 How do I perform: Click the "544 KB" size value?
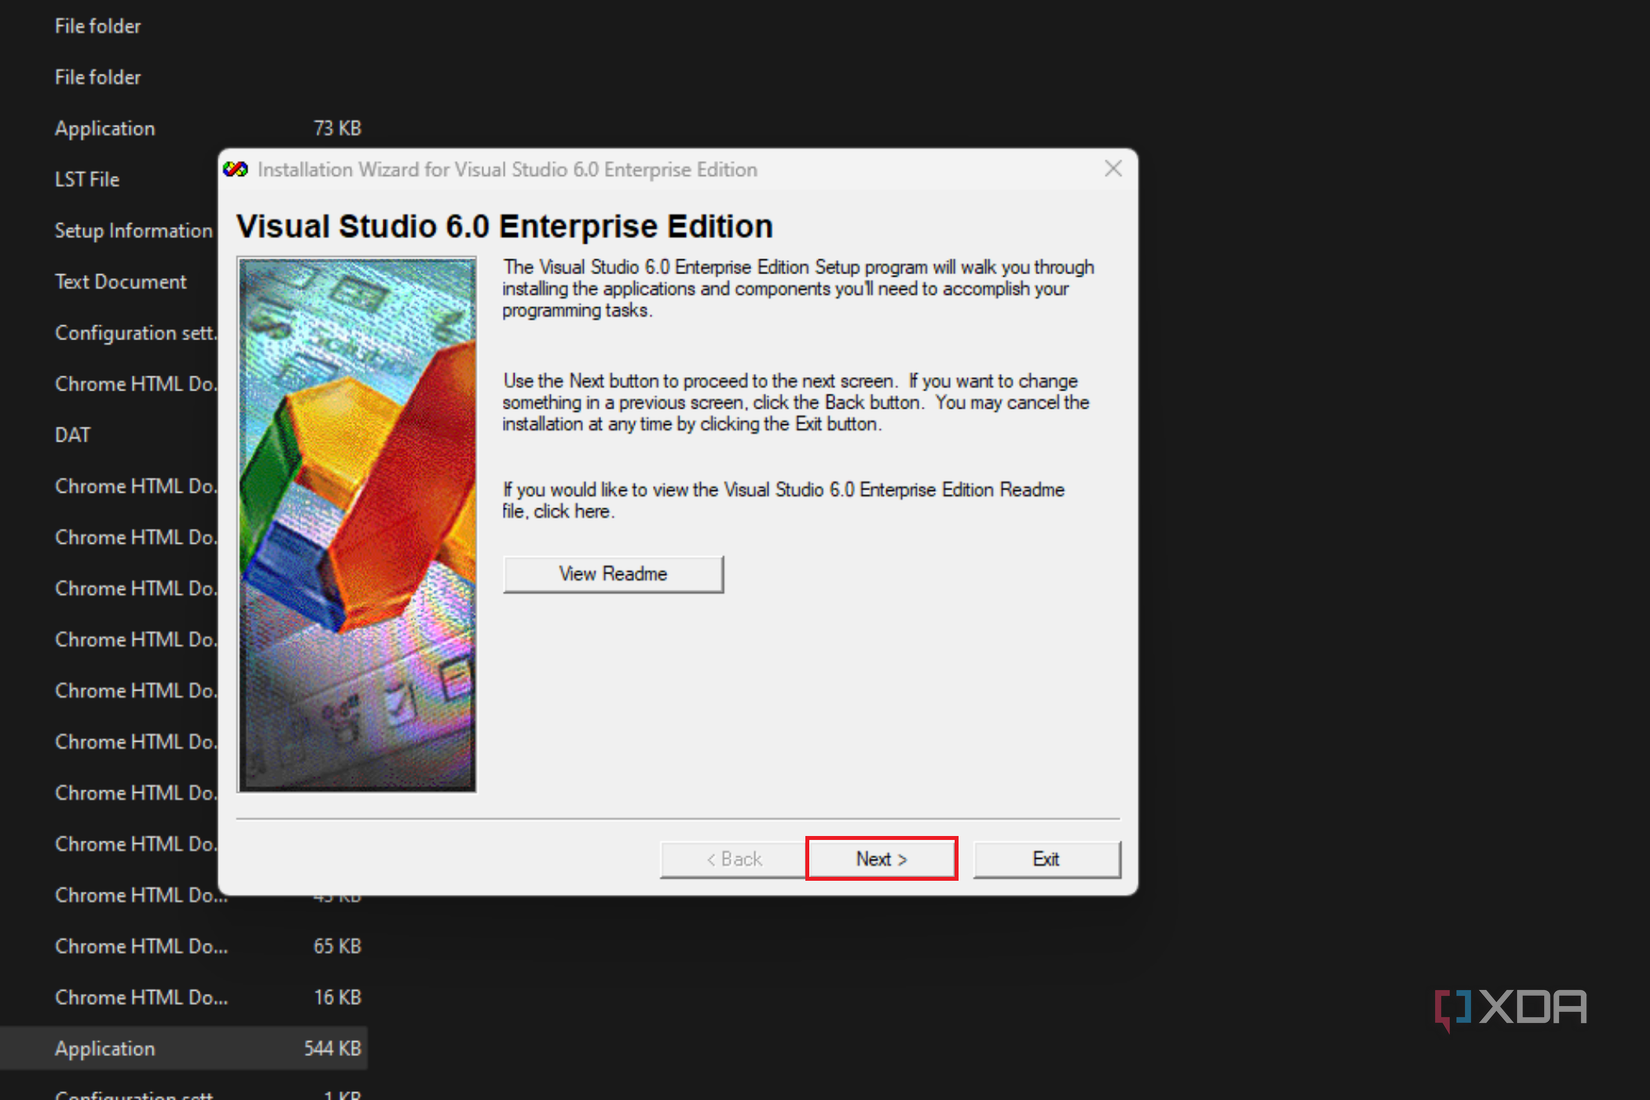333,1049
